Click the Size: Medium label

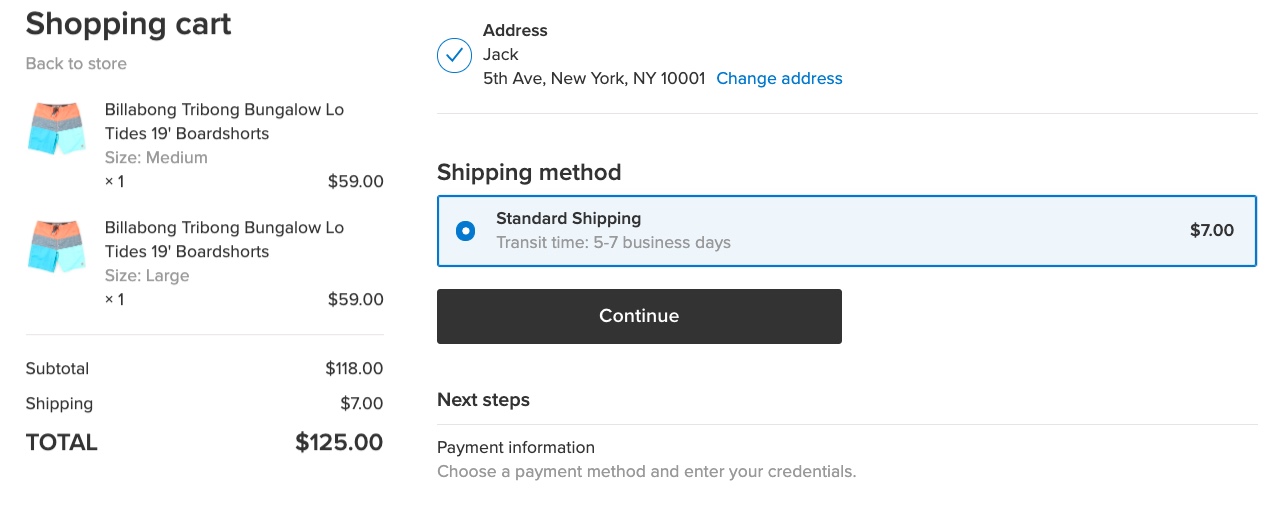(x=156, y=157)
